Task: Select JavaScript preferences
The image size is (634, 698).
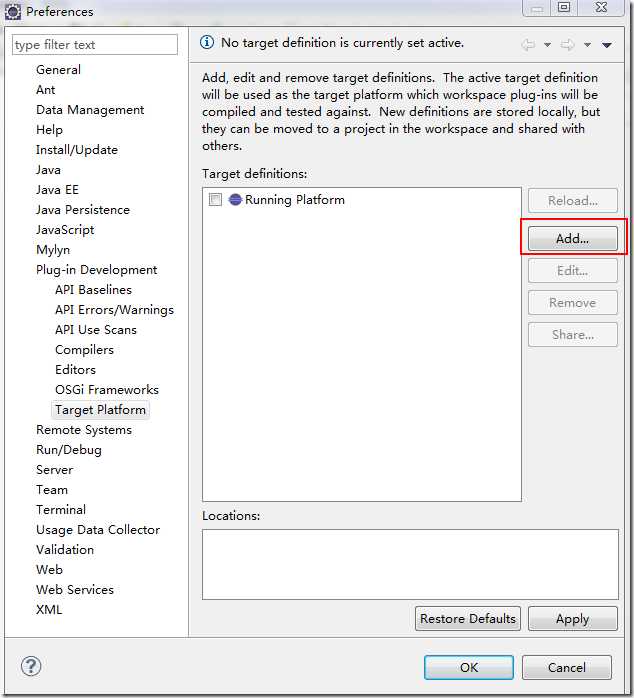Action: pyautogui.click(x=65, y=230)
